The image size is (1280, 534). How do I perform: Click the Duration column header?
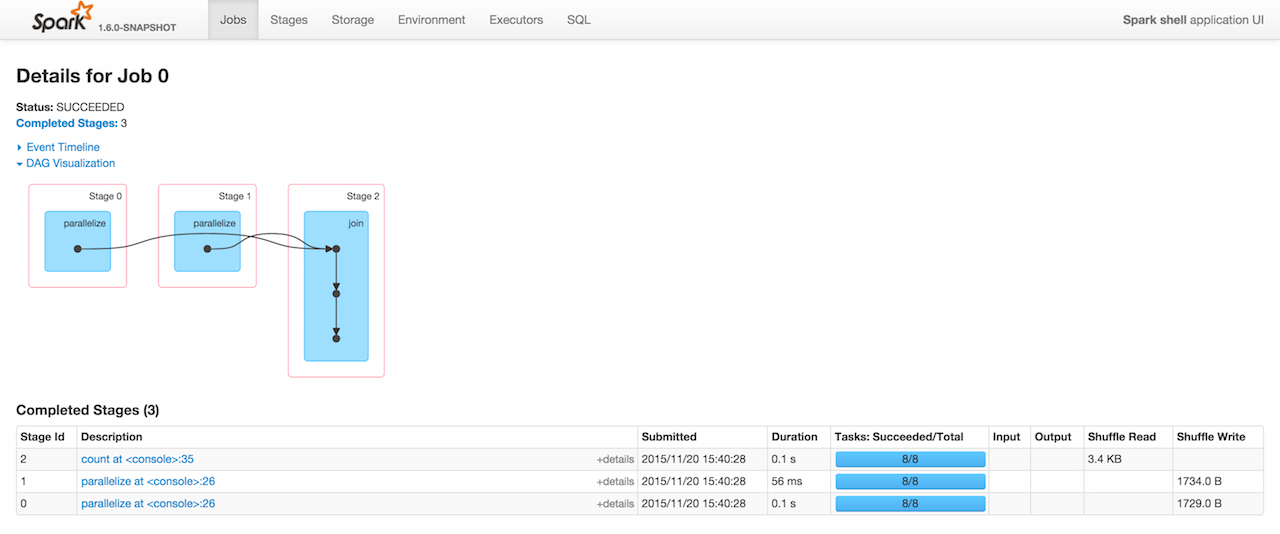[795, 437]
